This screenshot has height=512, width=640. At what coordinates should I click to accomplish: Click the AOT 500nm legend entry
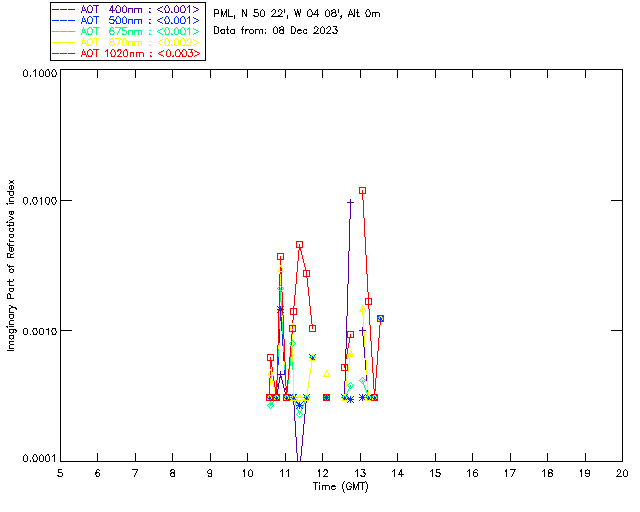(126, 20)
